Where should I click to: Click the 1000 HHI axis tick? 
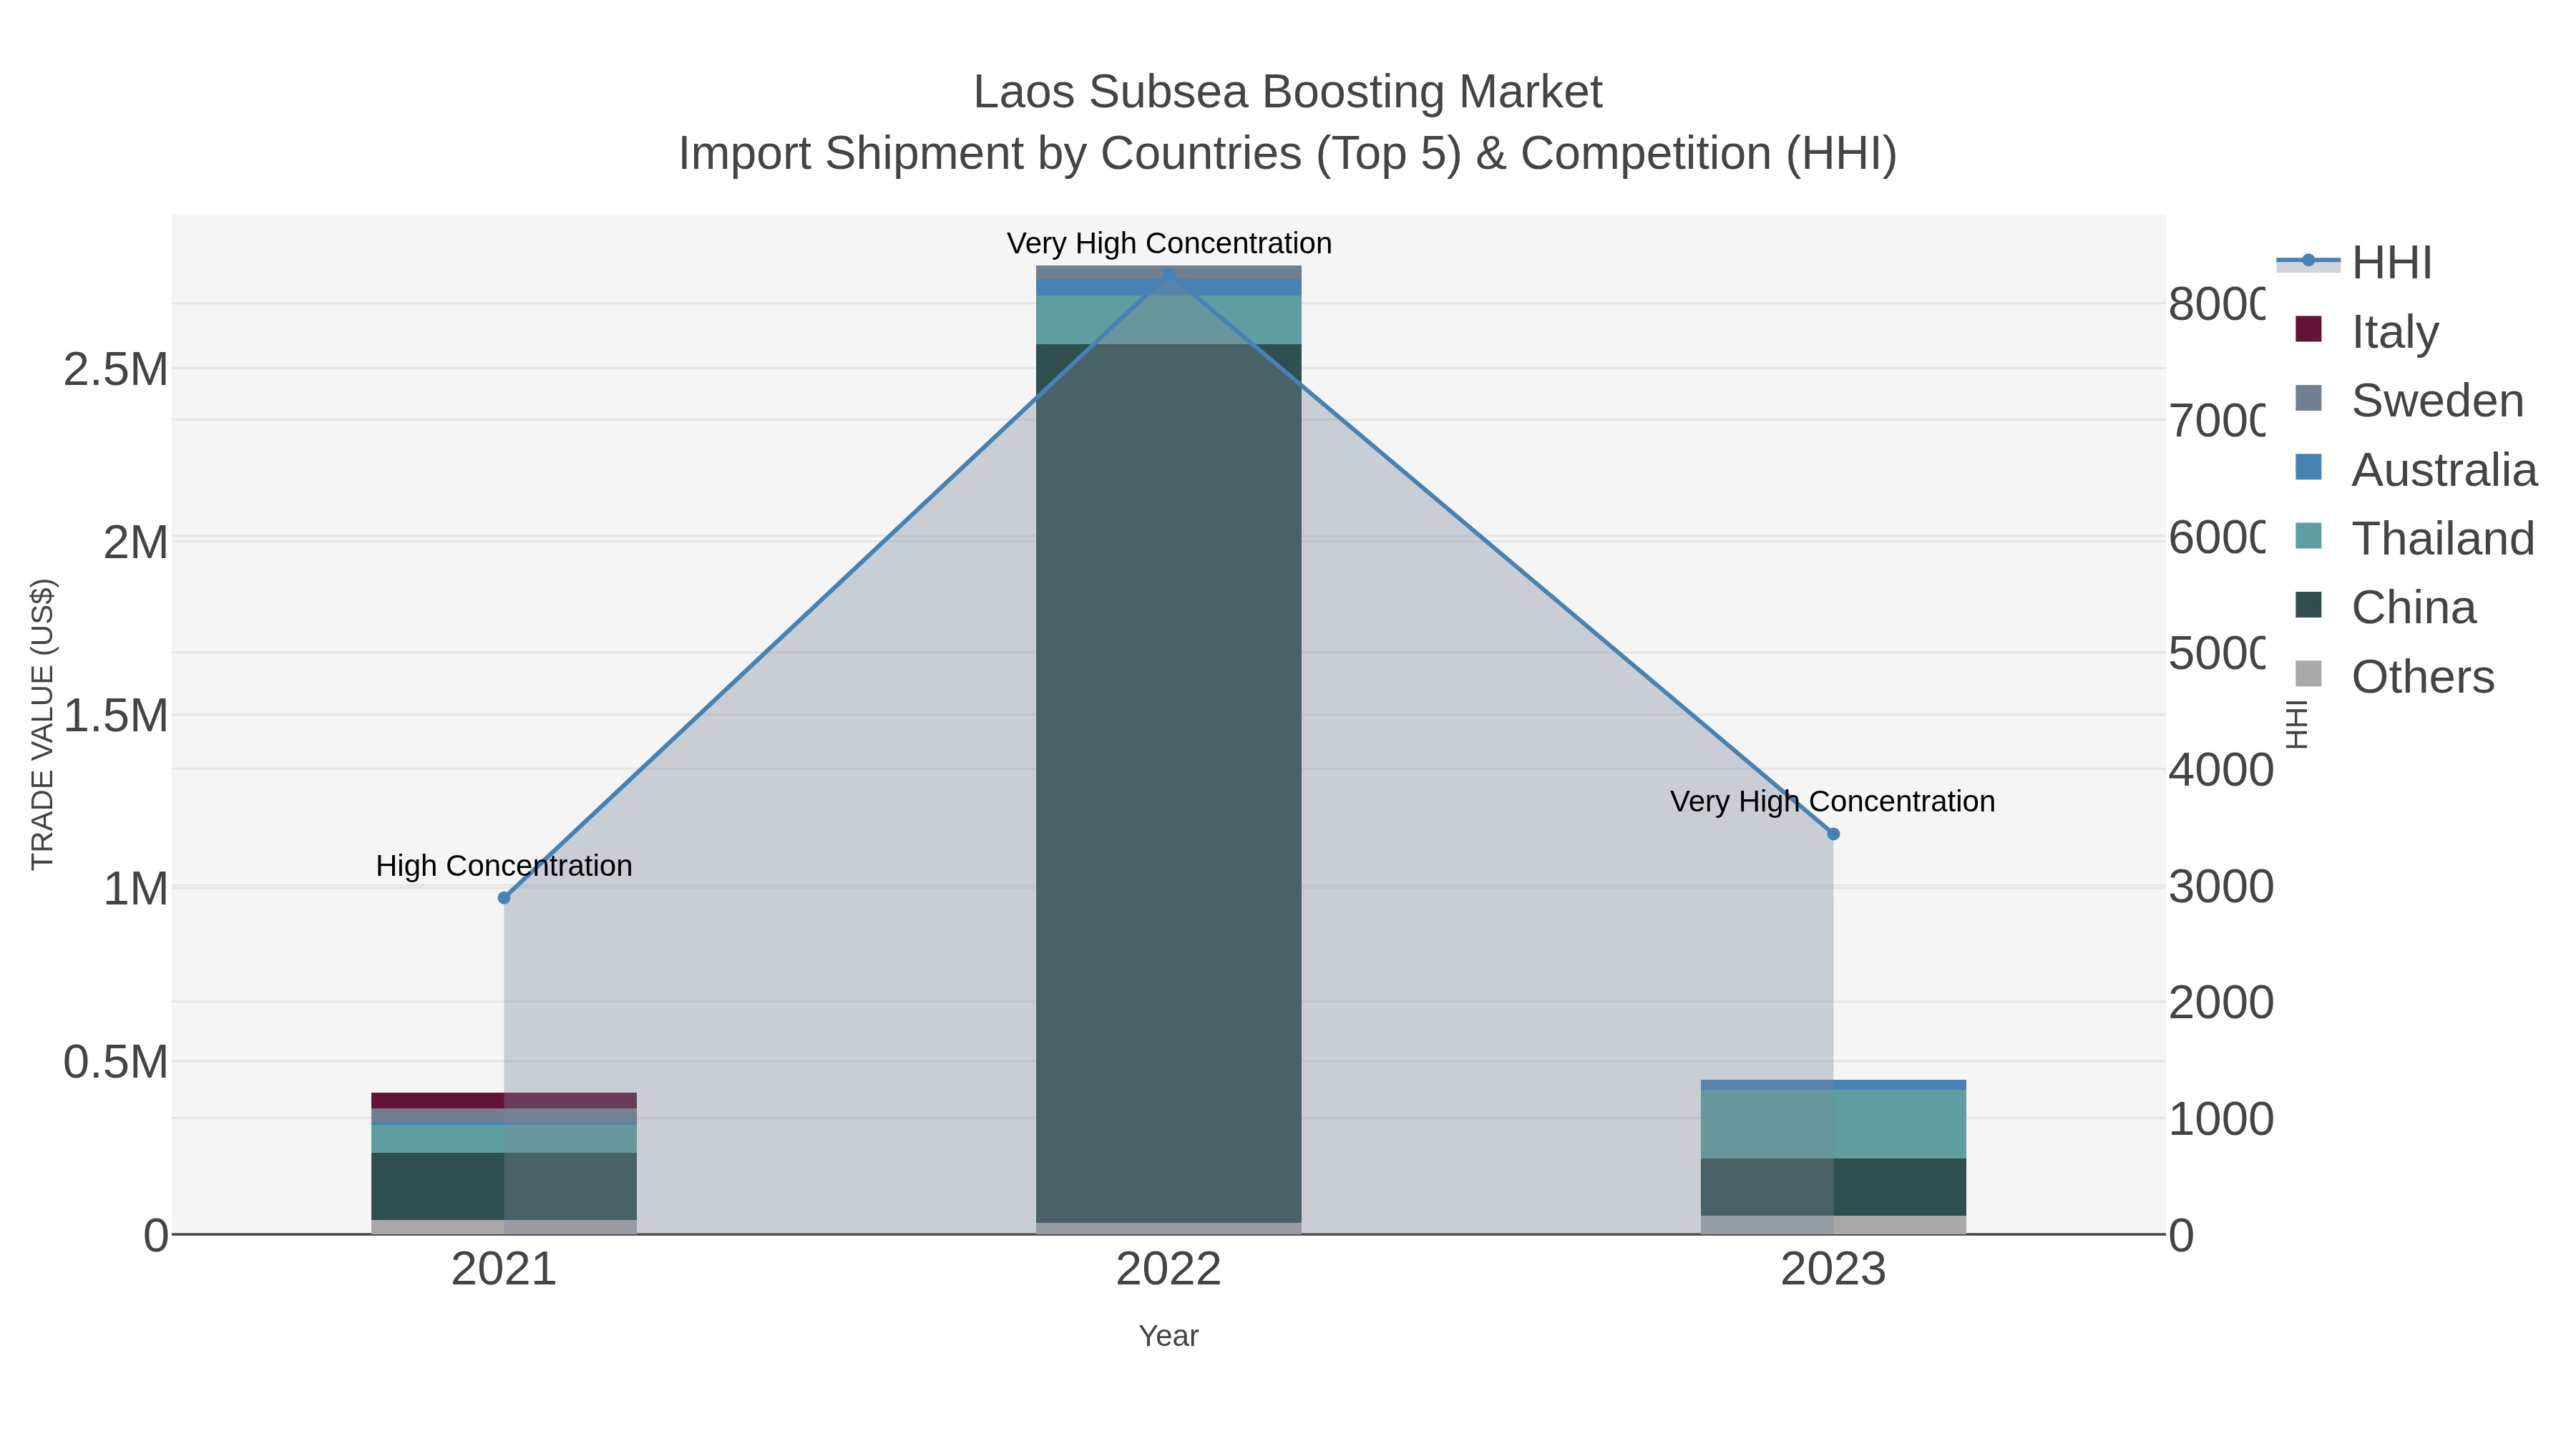pyautogui.click(x=2221, y=1119)
